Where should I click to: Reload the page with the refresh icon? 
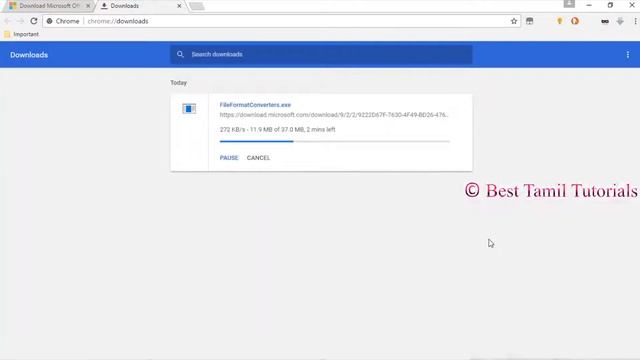pos(34,21)
